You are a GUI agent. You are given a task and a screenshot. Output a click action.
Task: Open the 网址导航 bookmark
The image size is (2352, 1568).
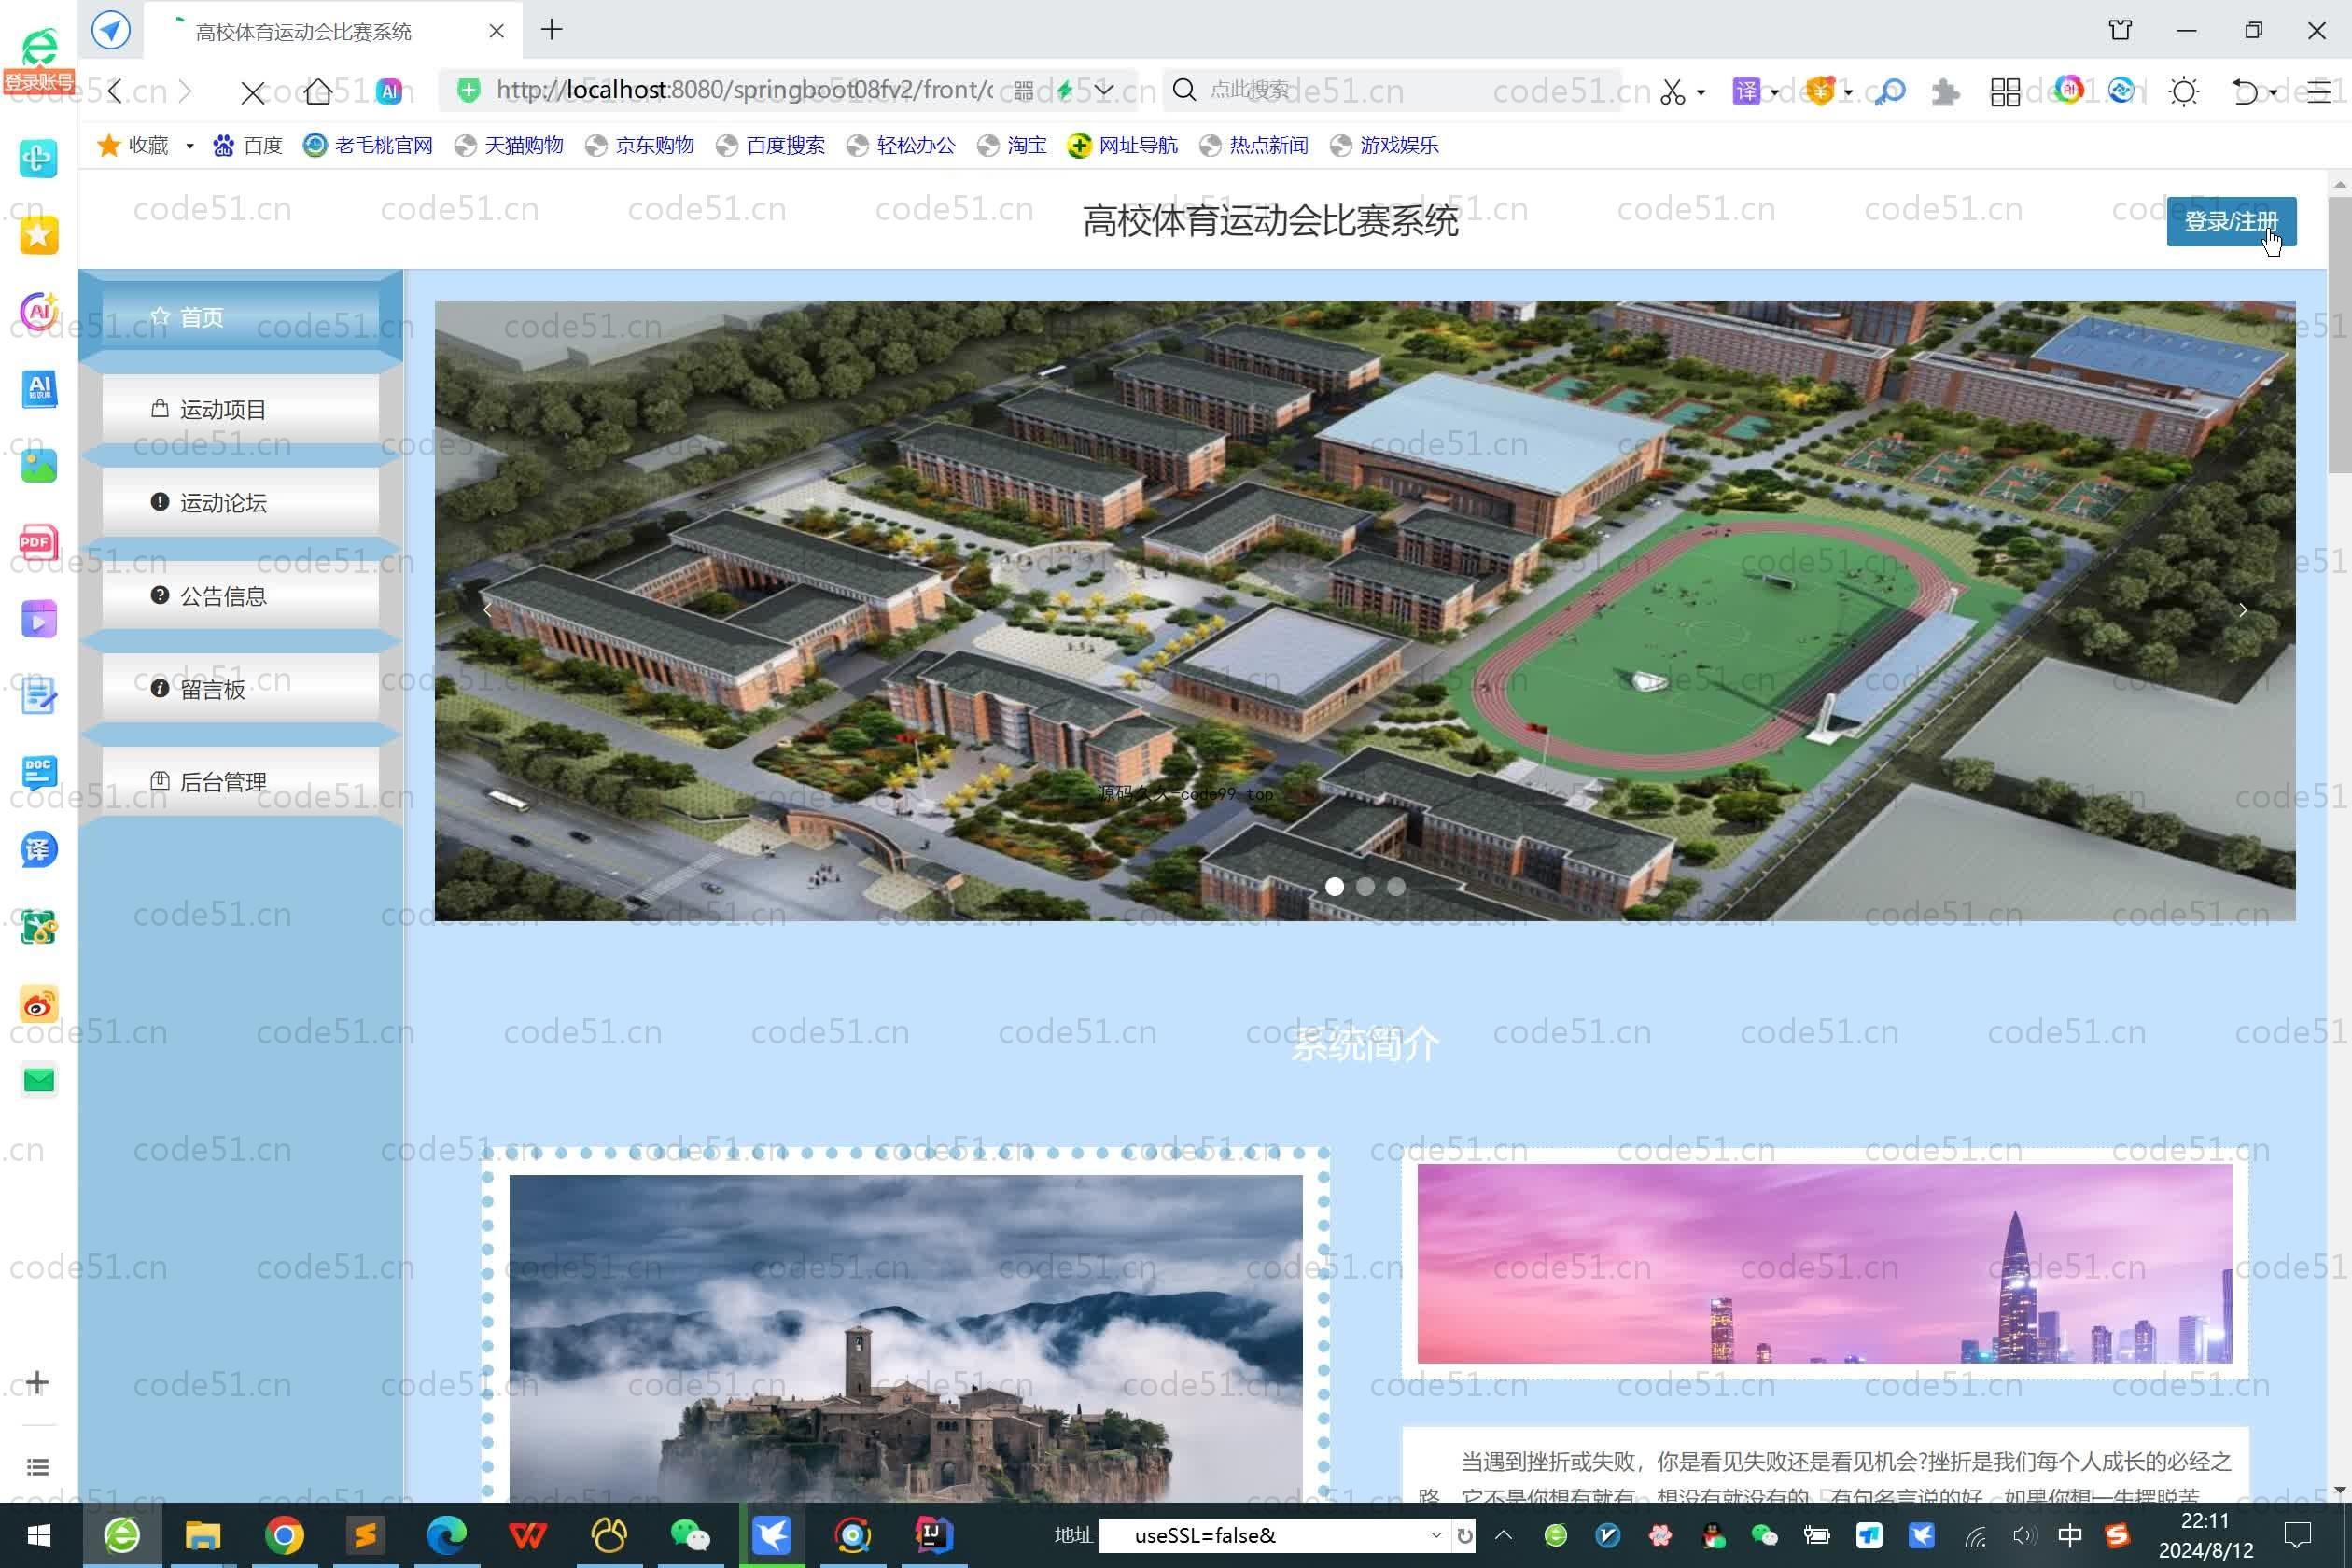(1123, 146)
